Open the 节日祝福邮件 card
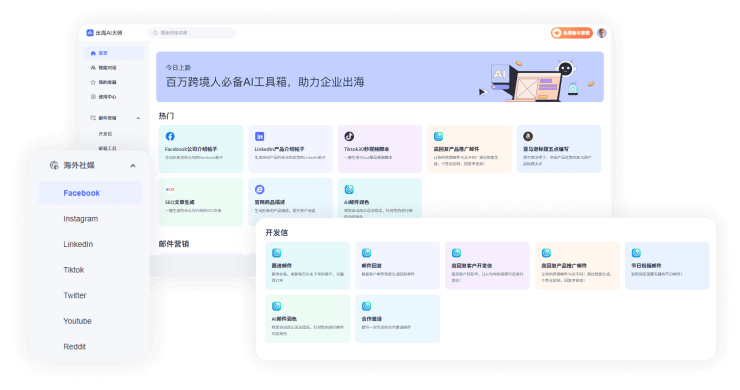This screenshot has width=740, height=390. tap(667, 265)
